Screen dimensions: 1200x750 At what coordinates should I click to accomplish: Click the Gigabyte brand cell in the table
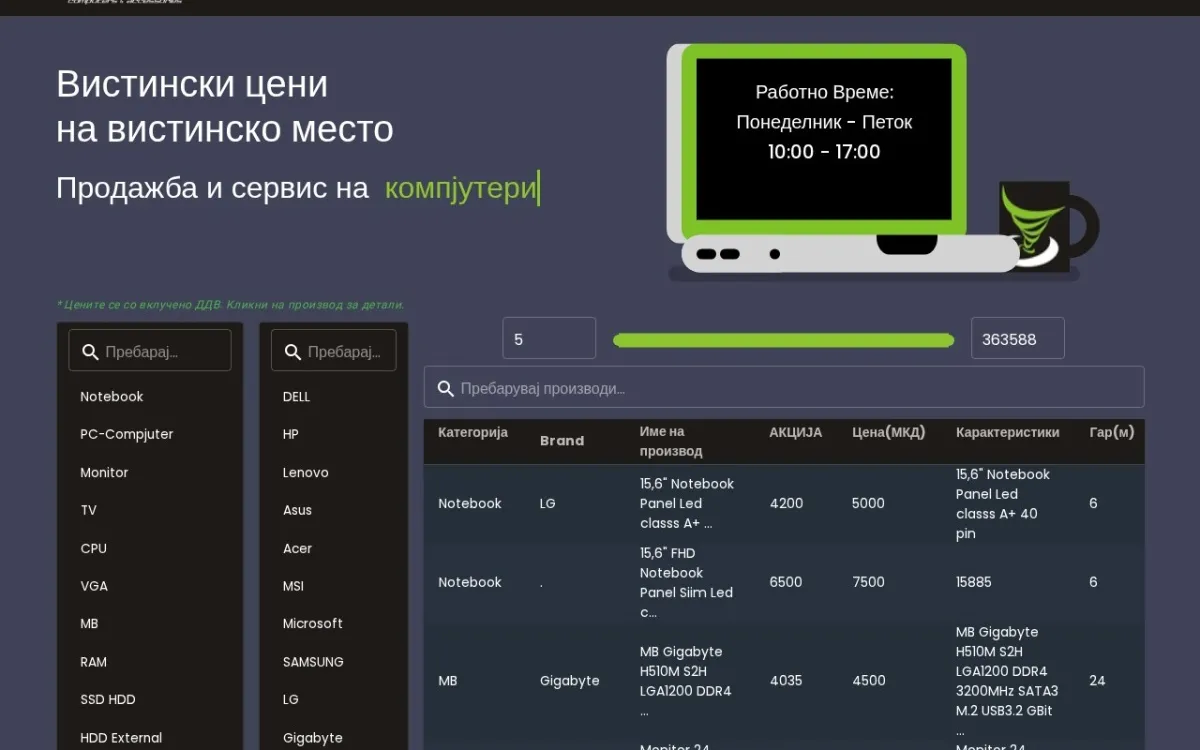(570, 681)
